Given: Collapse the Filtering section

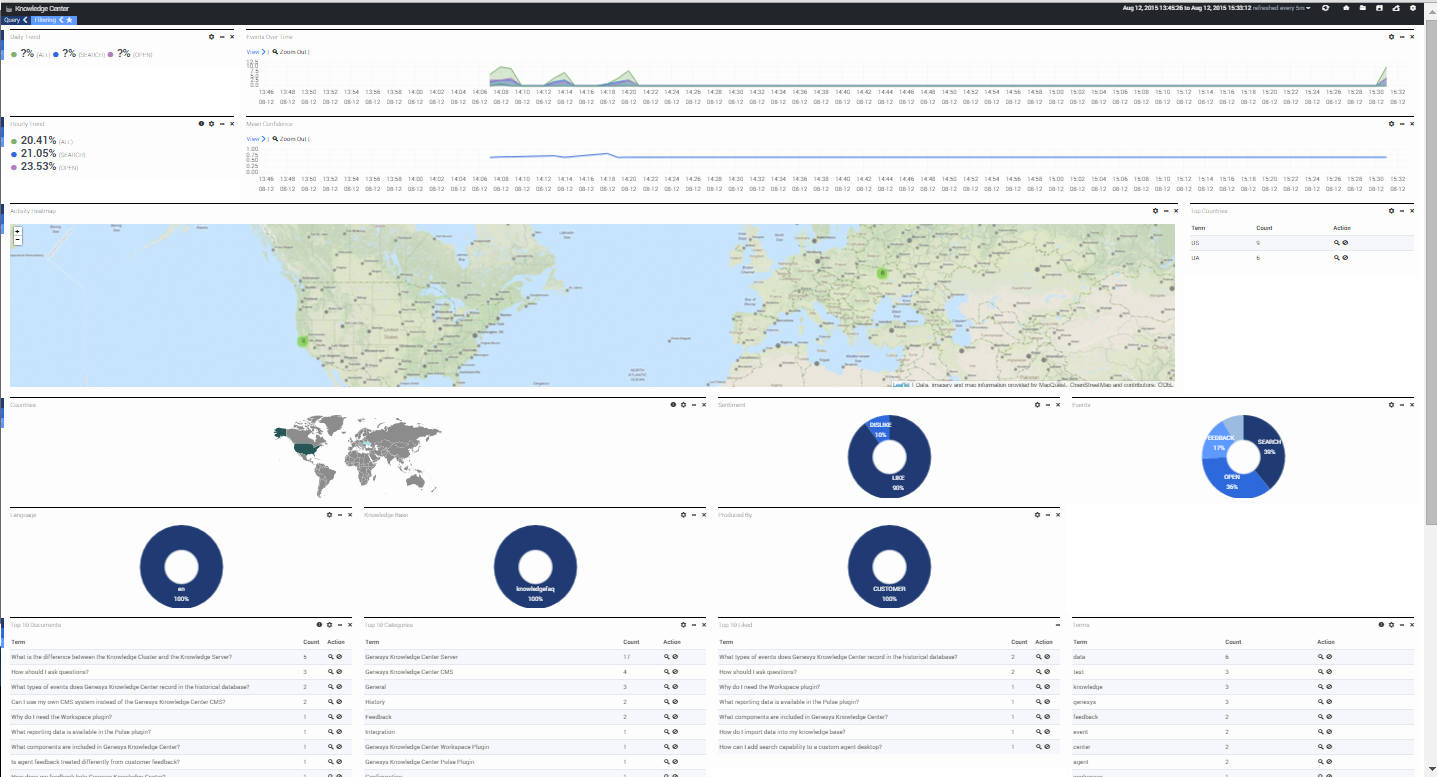Looking at the screenshot, I should (60, 20).
